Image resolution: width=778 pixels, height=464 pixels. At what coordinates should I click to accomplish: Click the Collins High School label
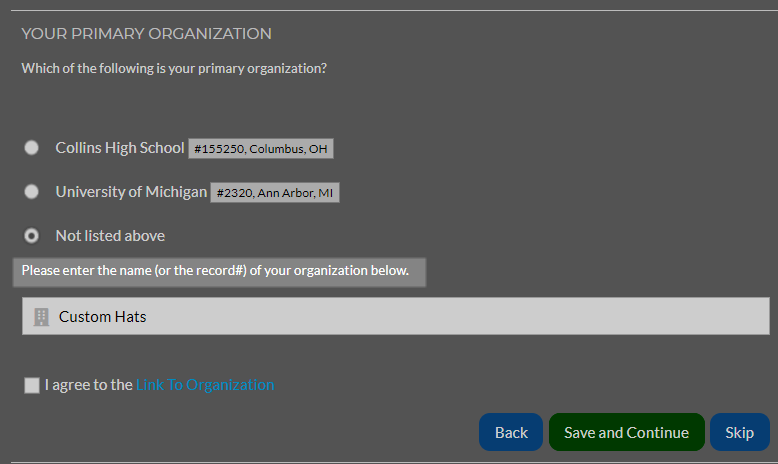click(x=120, y=148)
